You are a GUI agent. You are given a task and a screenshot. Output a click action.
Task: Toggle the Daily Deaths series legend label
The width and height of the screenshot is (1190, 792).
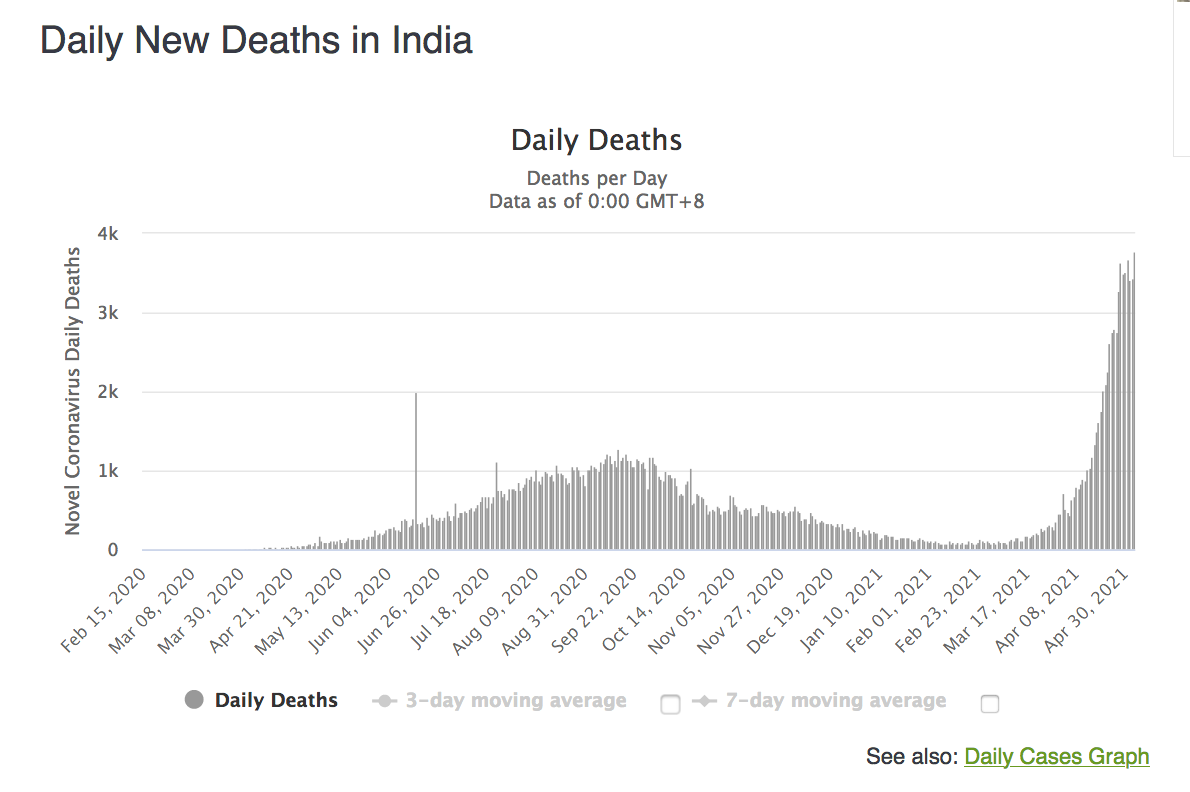pyautogui.click(x=276, y=700)
